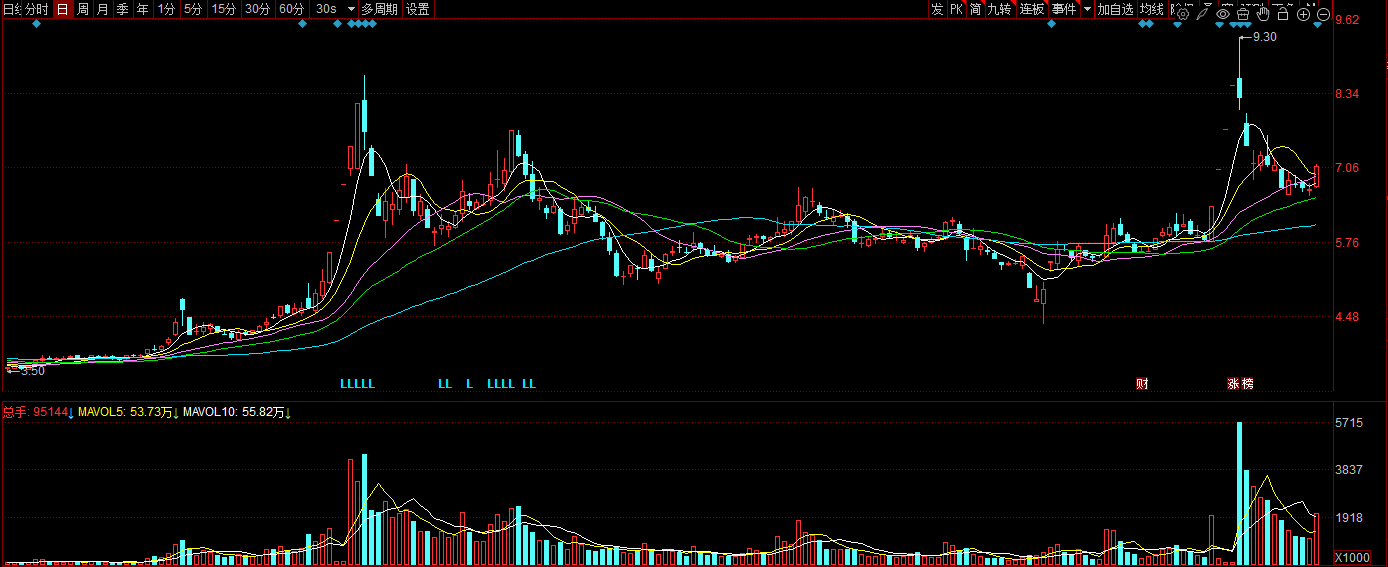Click the 3837 volume axis label
The height and width of the screenshot is (567, 1388).
(1349, 470)
